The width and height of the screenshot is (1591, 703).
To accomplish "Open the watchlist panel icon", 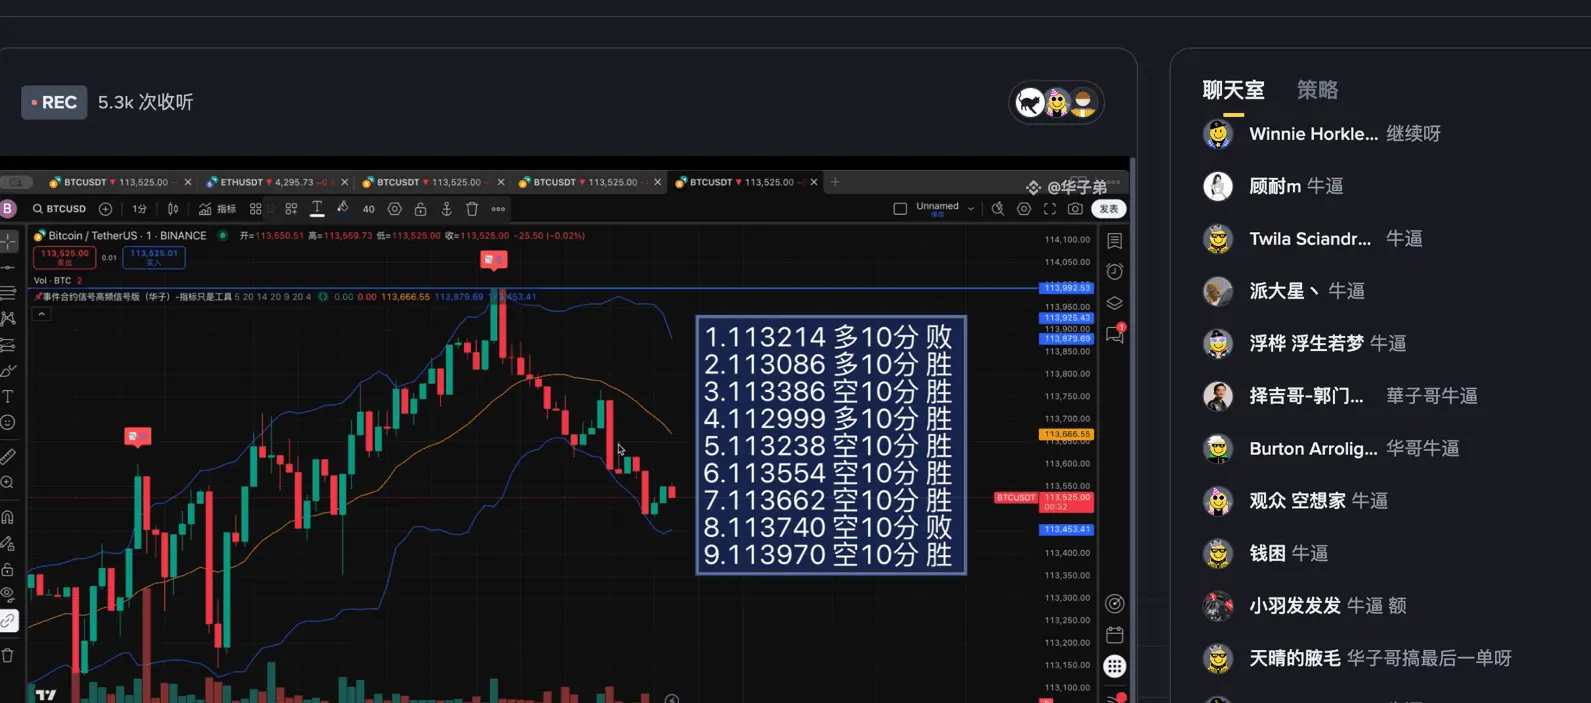I will [1115, 241].
